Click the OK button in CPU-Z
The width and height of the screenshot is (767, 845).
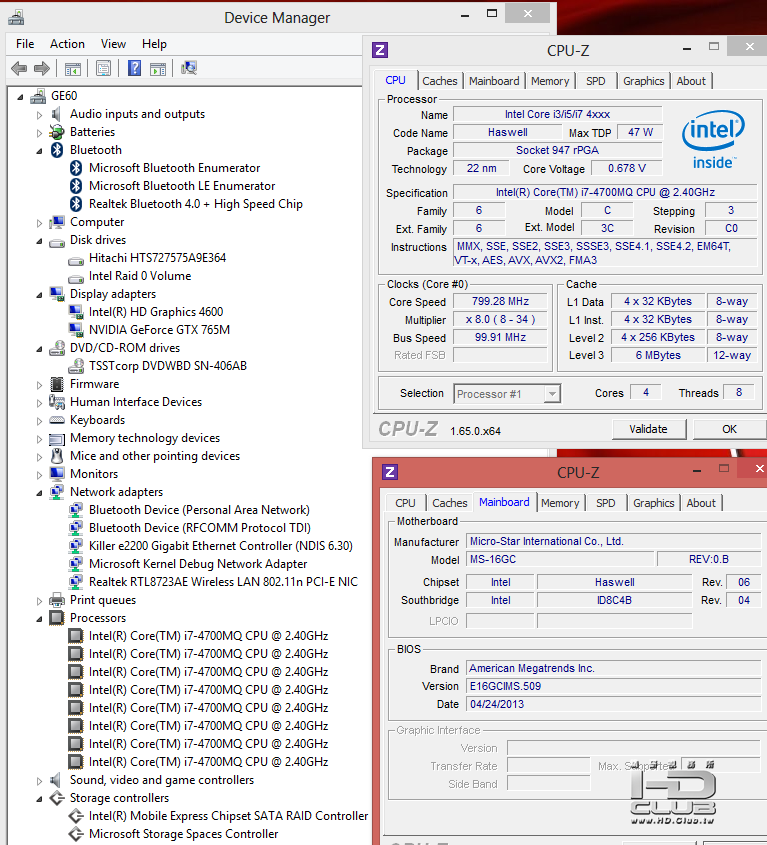pyautogui.click(x=729, y=429)
